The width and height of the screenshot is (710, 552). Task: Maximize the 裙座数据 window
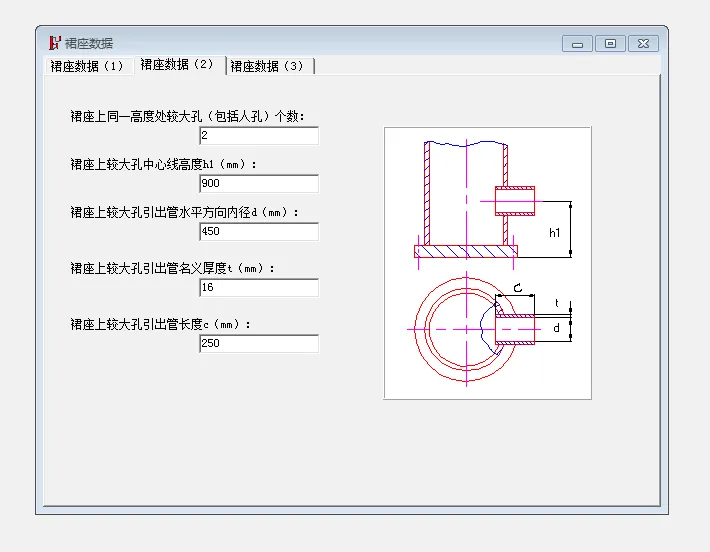point(610,44)
